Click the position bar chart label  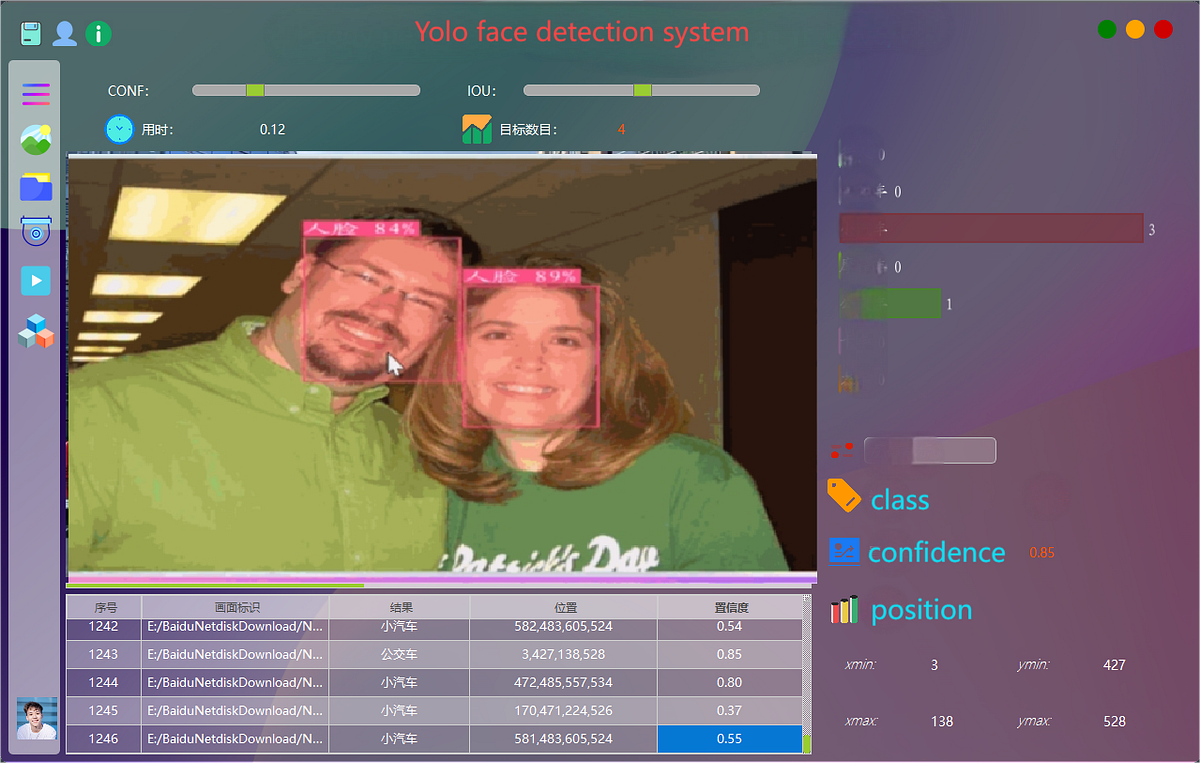click(x=923, y=609)
